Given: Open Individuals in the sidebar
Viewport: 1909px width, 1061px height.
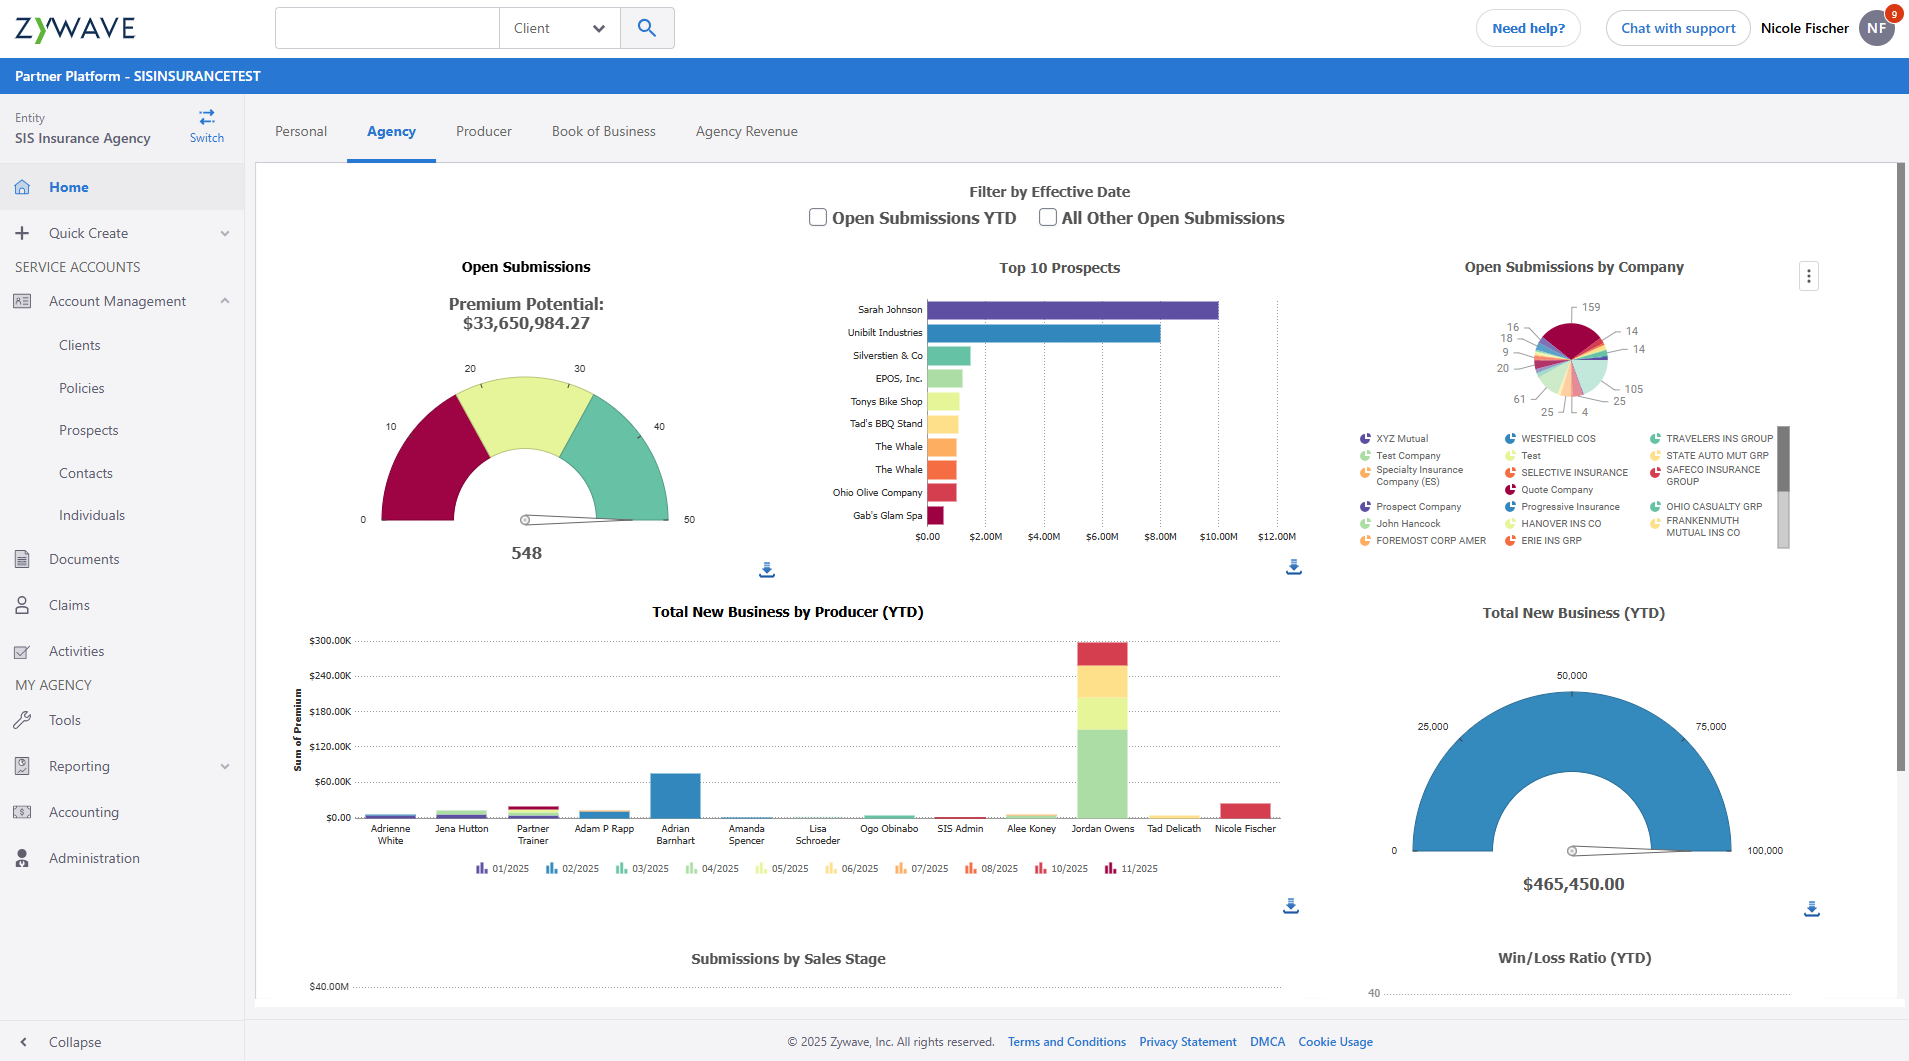Looking at the screenshot, I should click(92, 515).
